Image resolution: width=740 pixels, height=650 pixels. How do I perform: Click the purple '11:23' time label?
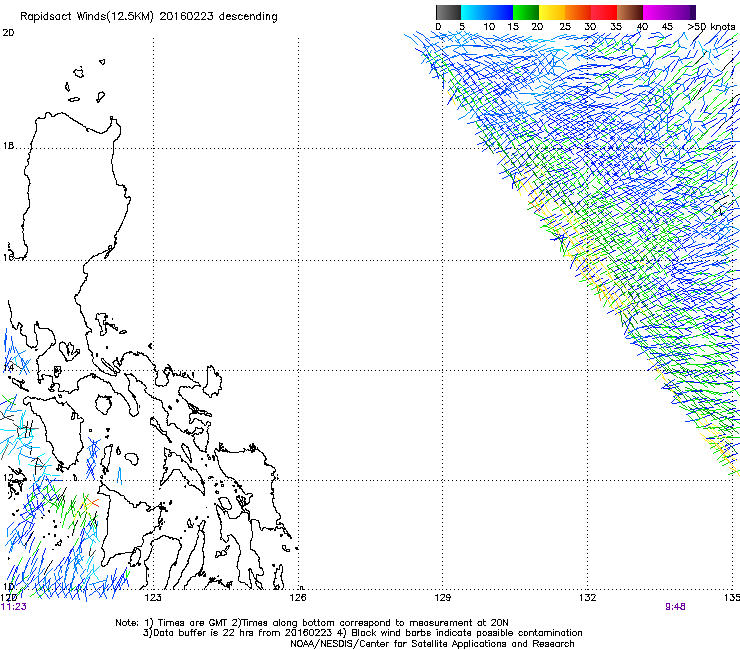tap(14, 607)
